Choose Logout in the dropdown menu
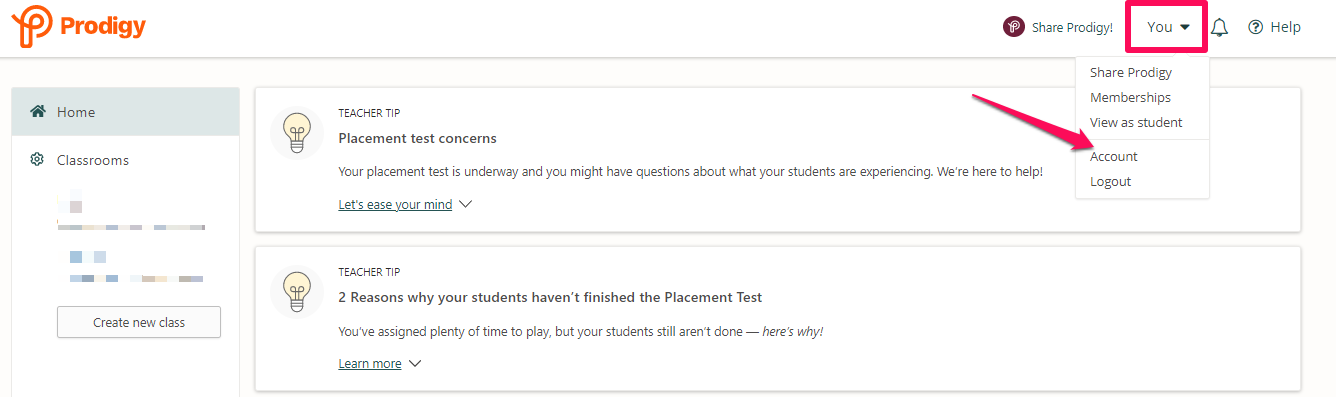 1110,181
